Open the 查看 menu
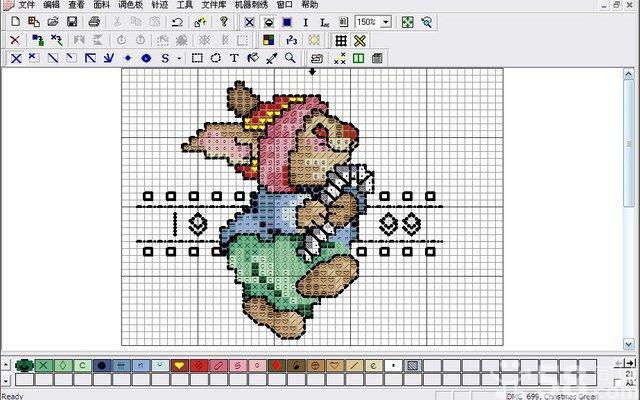The width and height of the screenshot is (640, 400). point(76,5)
